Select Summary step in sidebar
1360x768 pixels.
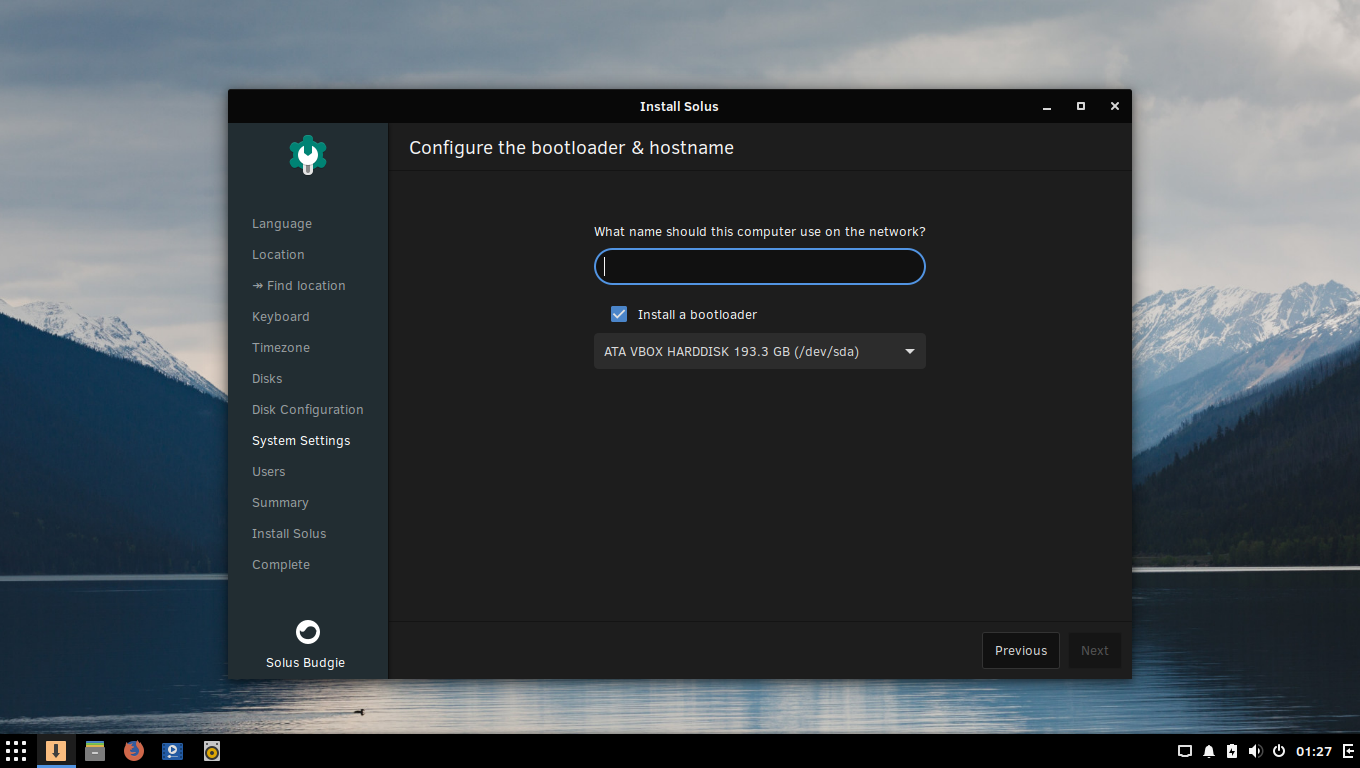[x=280, y=503]
